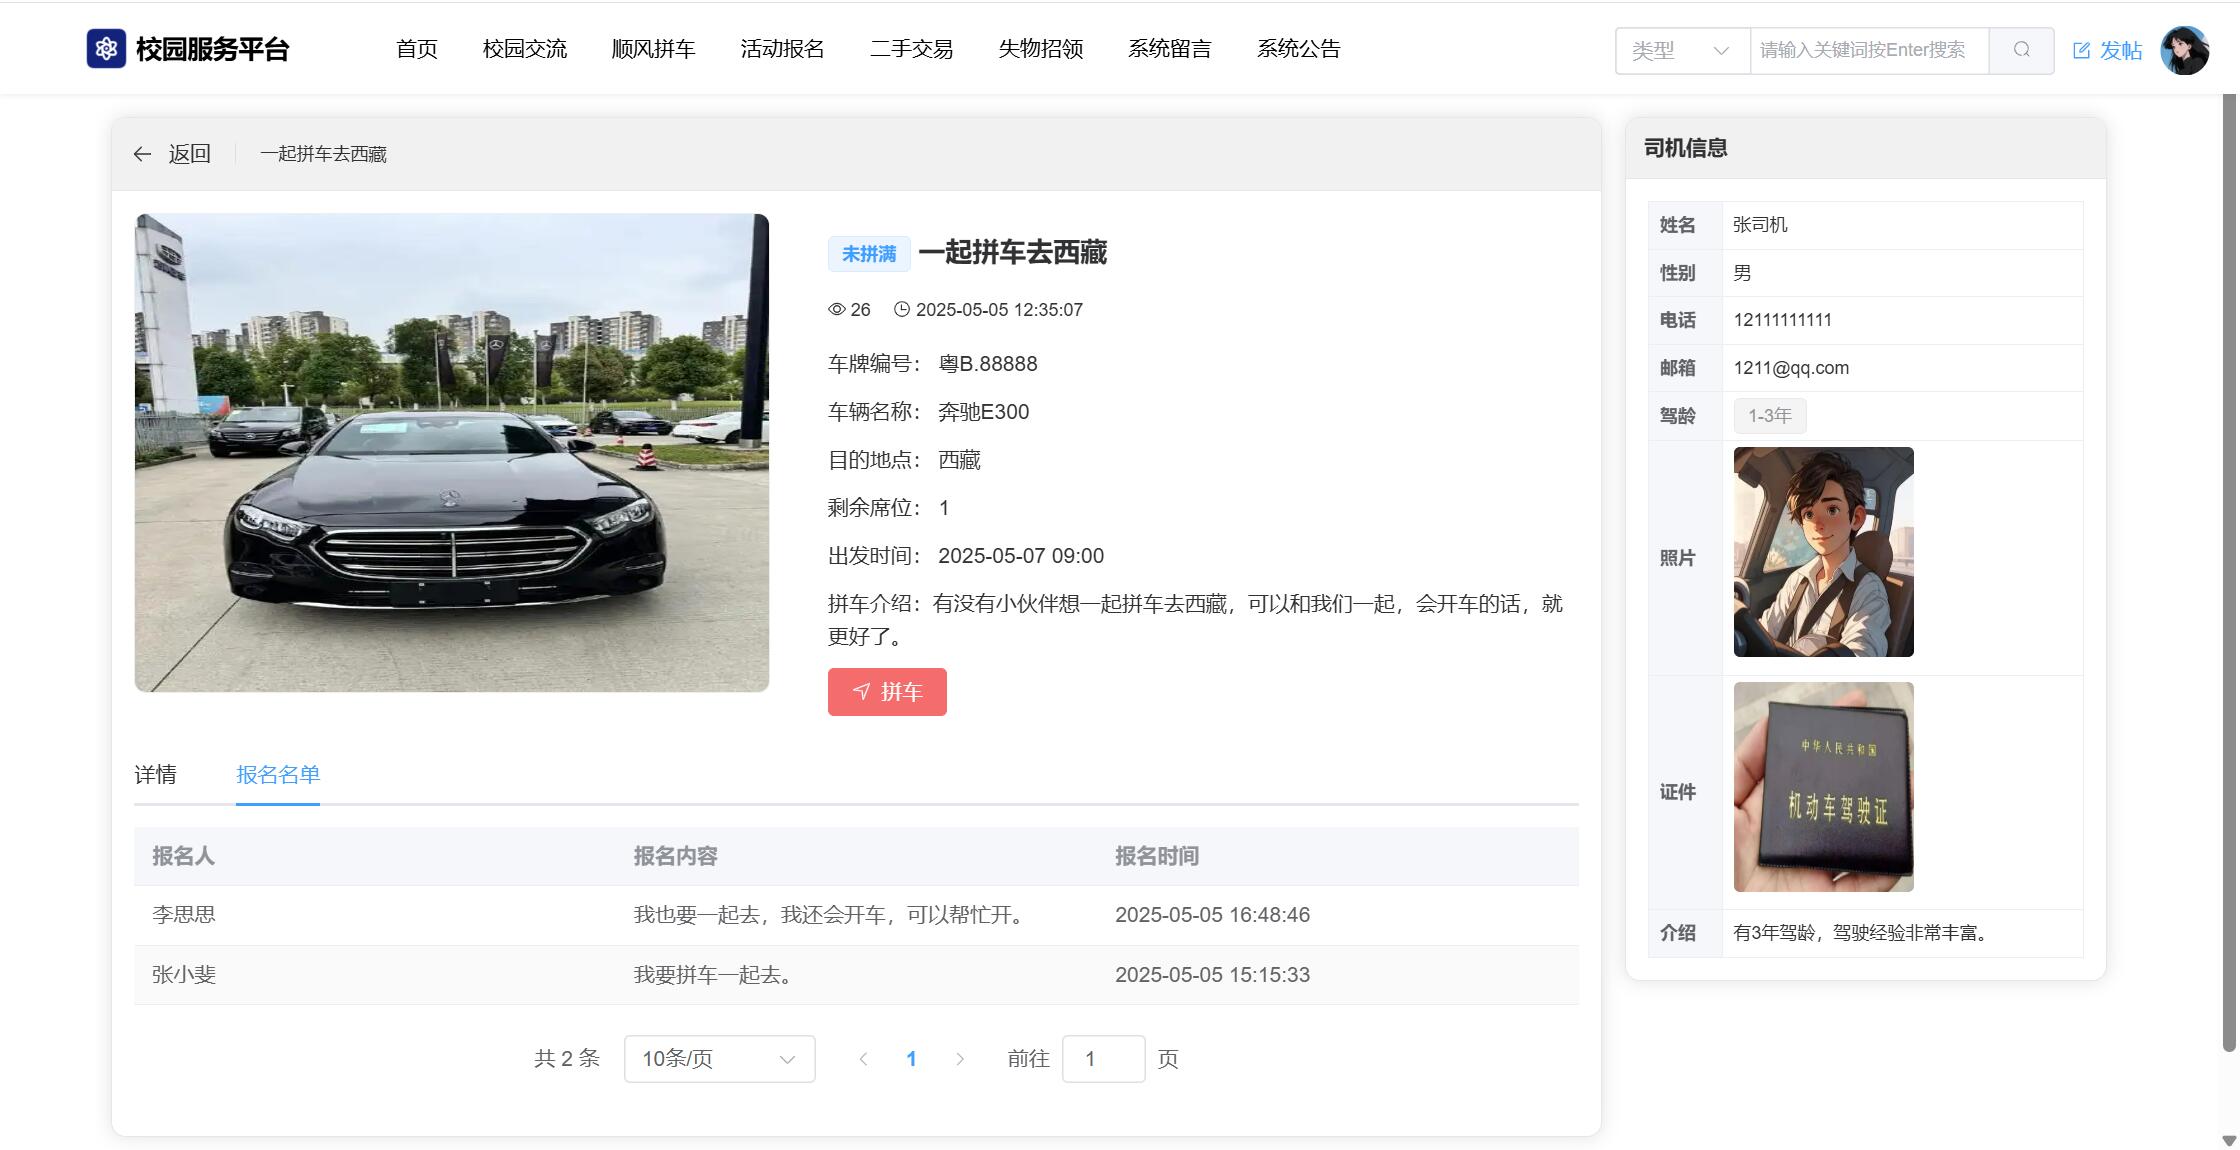Click the 发帖 link in the header
The image size is (2240, 1150).
[2120, 51]
